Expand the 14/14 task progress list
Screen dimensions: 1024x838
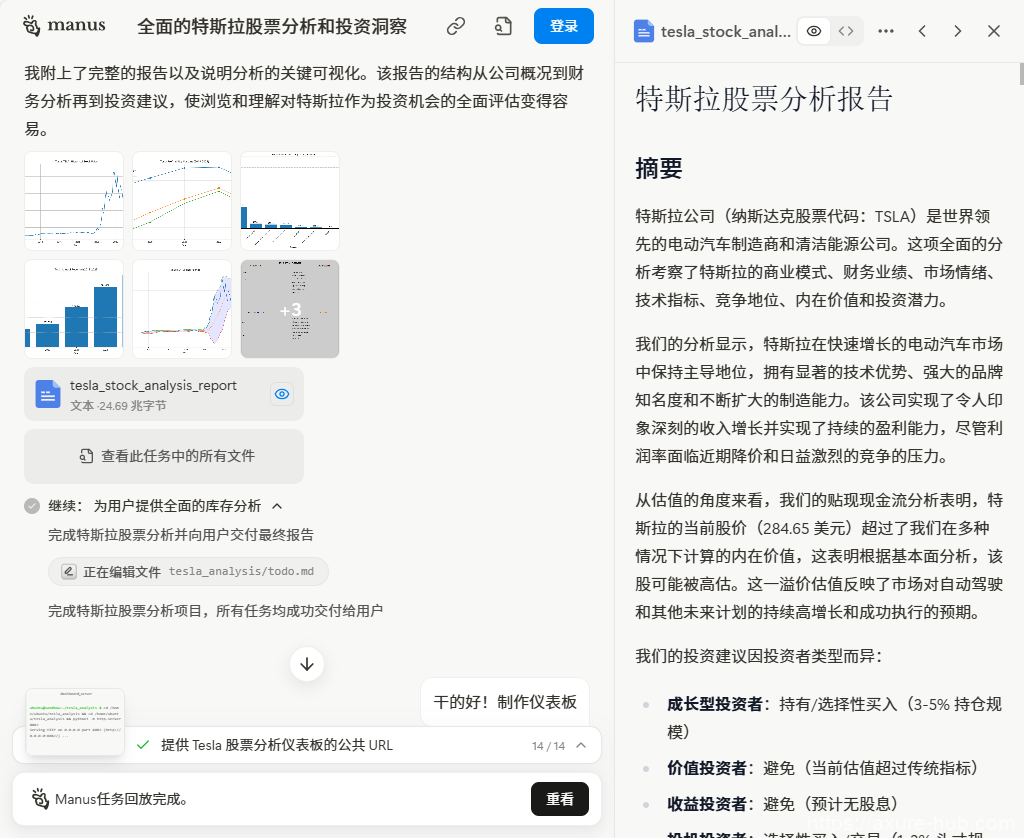582,745
